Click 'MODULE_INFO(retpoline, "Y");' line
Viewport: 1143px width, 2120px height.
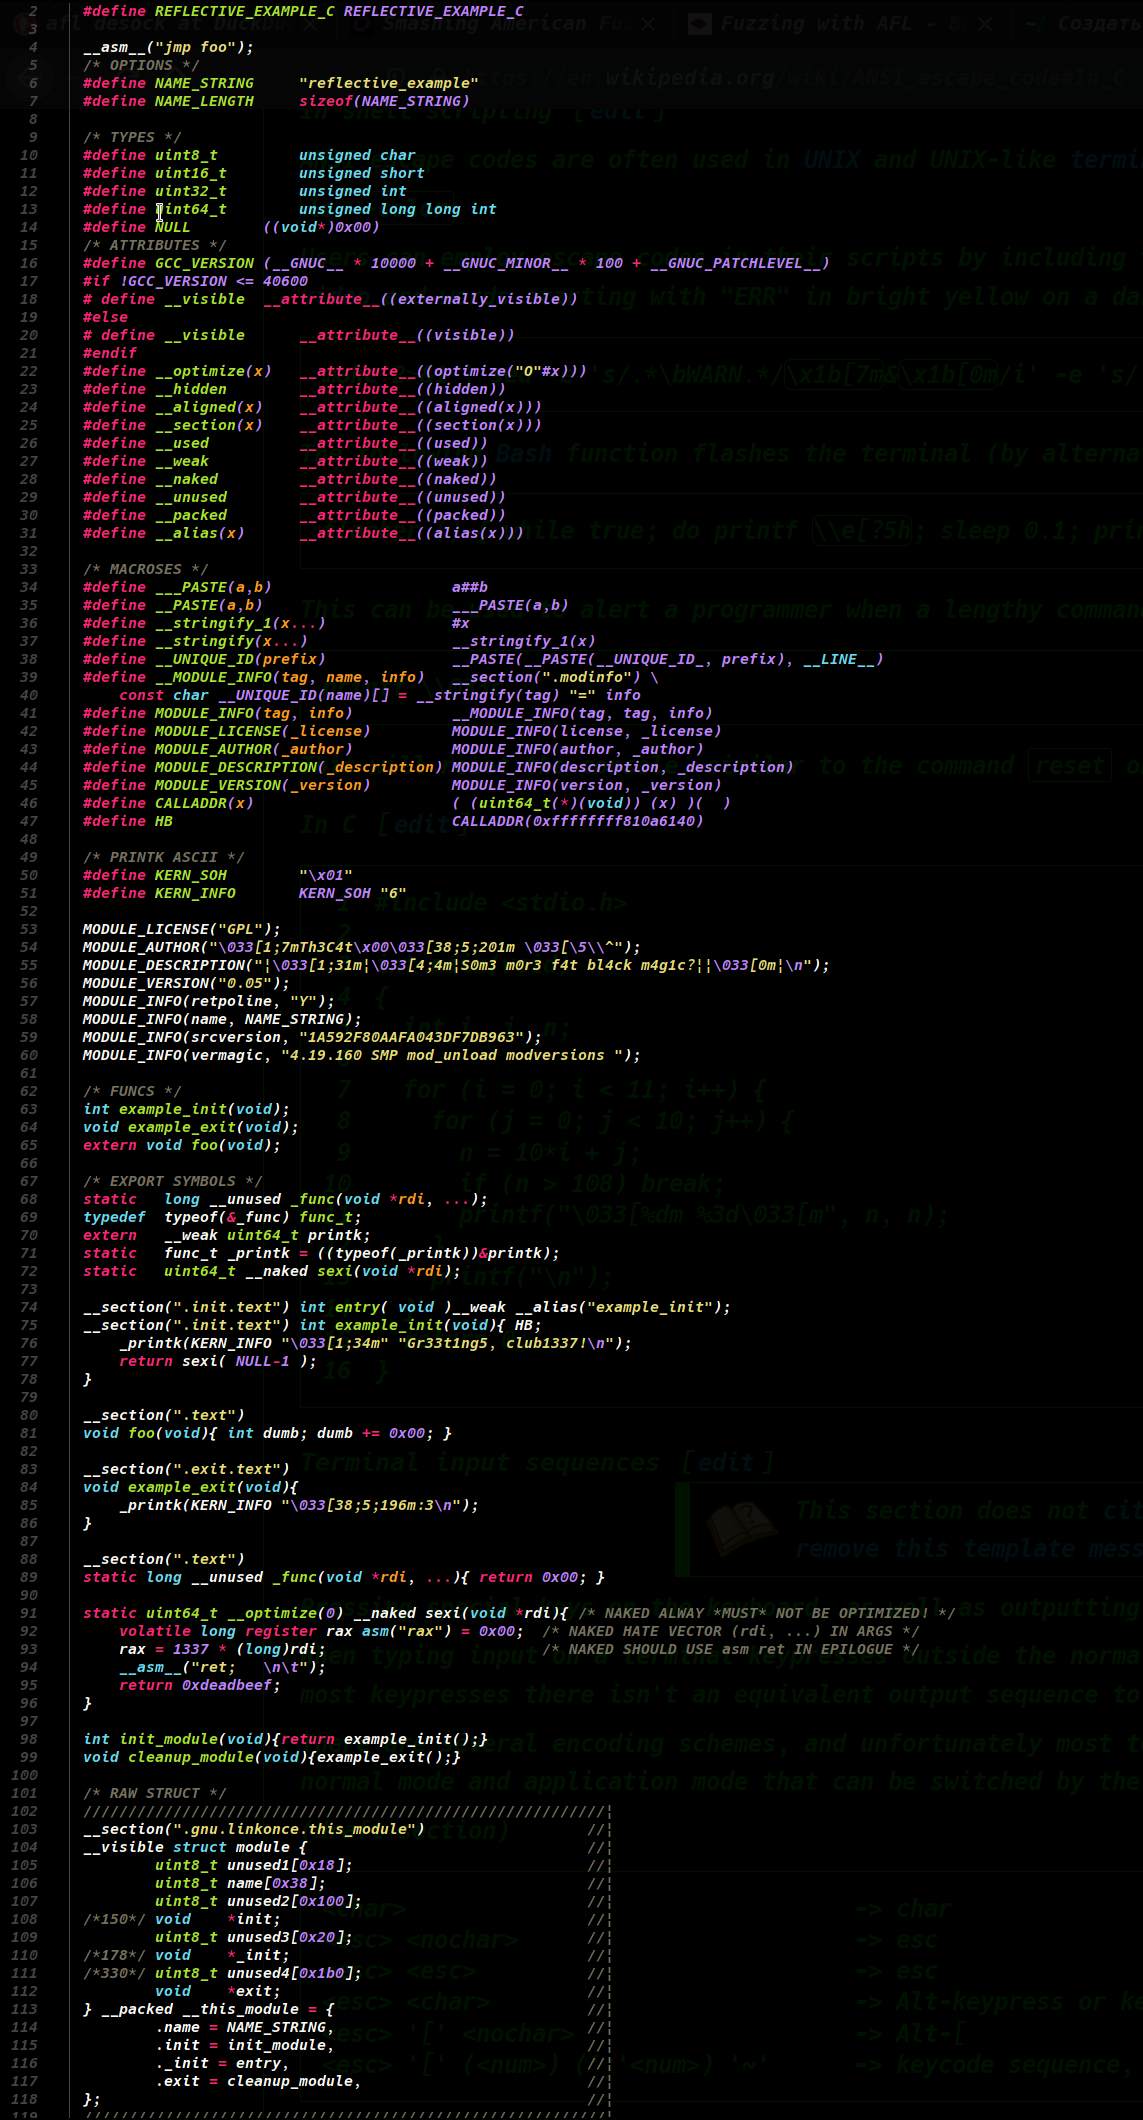tap(209, 1001)
